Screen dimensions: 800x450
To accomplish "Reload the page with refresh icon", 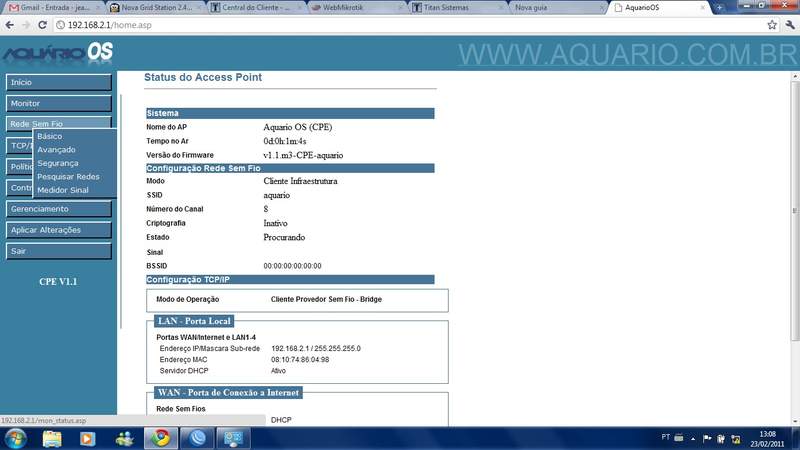I will click(x=42, y=25).
